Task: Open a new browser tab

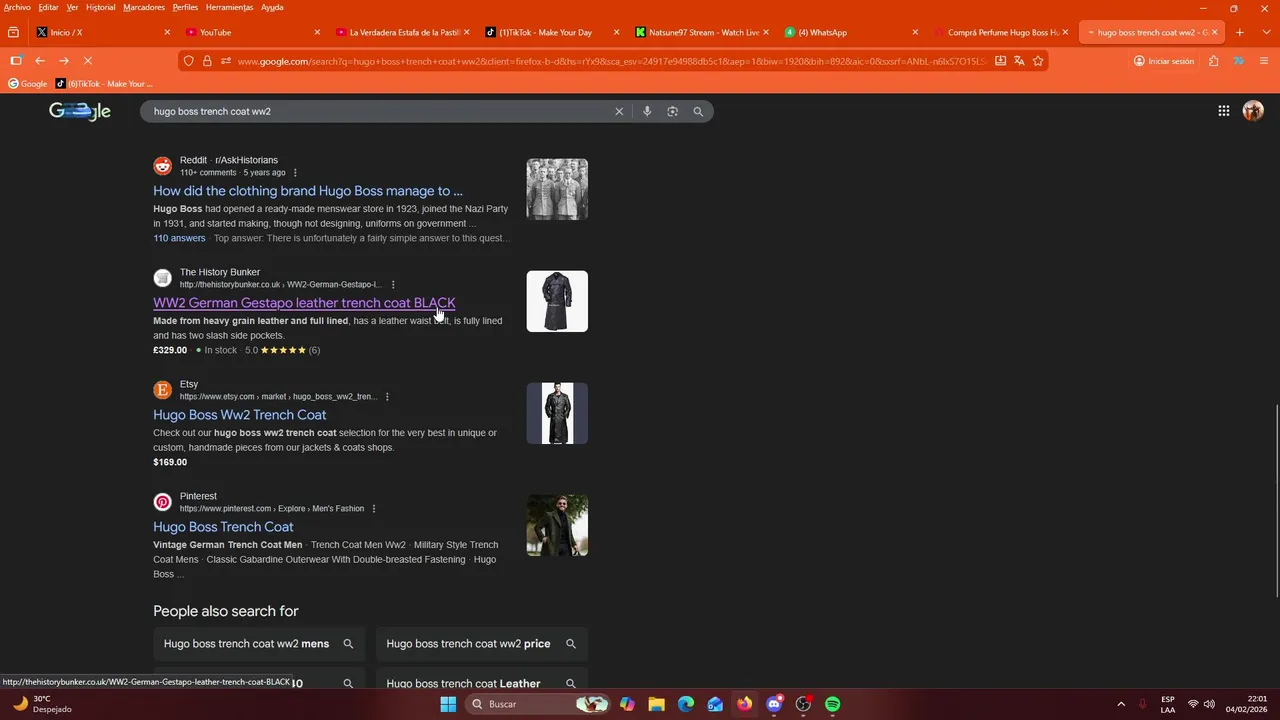Action: pyautogui.click(x=1239, y=32)
